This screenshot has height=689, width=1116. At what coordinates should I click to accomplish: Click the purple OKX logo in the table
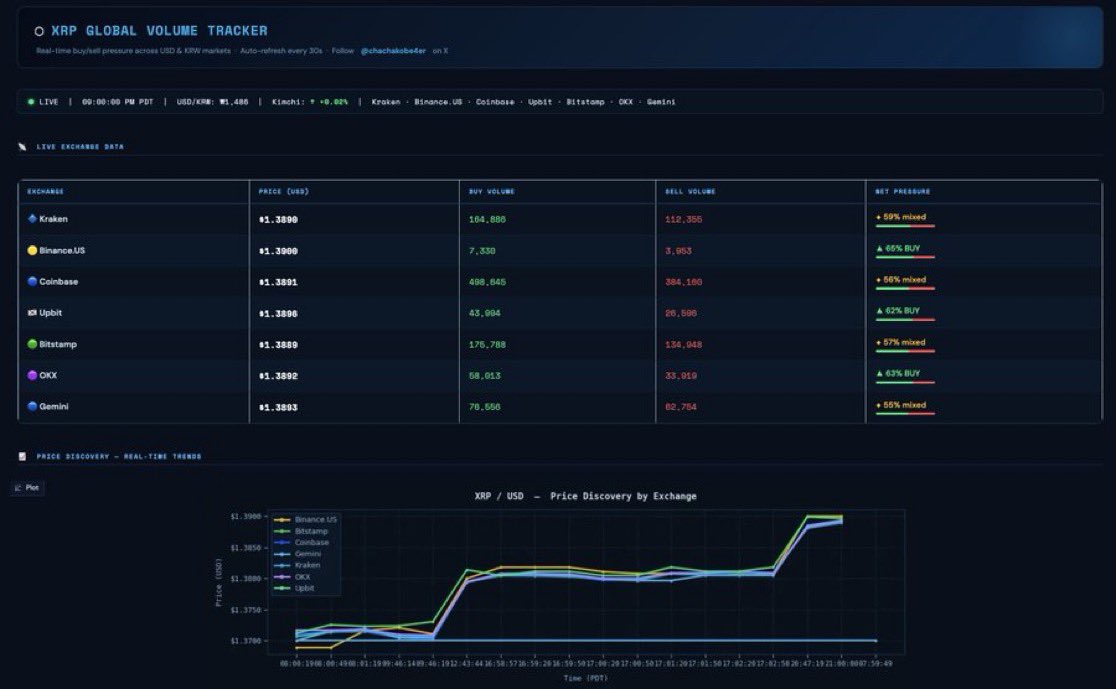pos(32,375)
